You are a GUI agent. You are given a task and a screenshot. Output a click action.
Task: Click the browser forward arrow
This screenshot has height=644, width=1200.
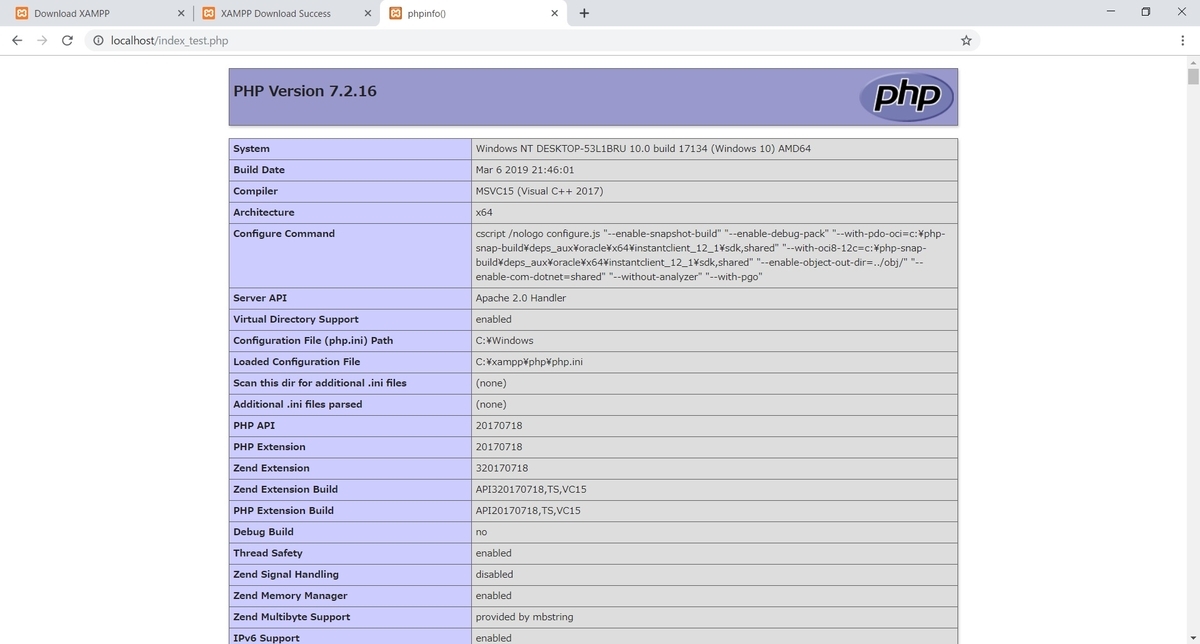click(42, 40)
